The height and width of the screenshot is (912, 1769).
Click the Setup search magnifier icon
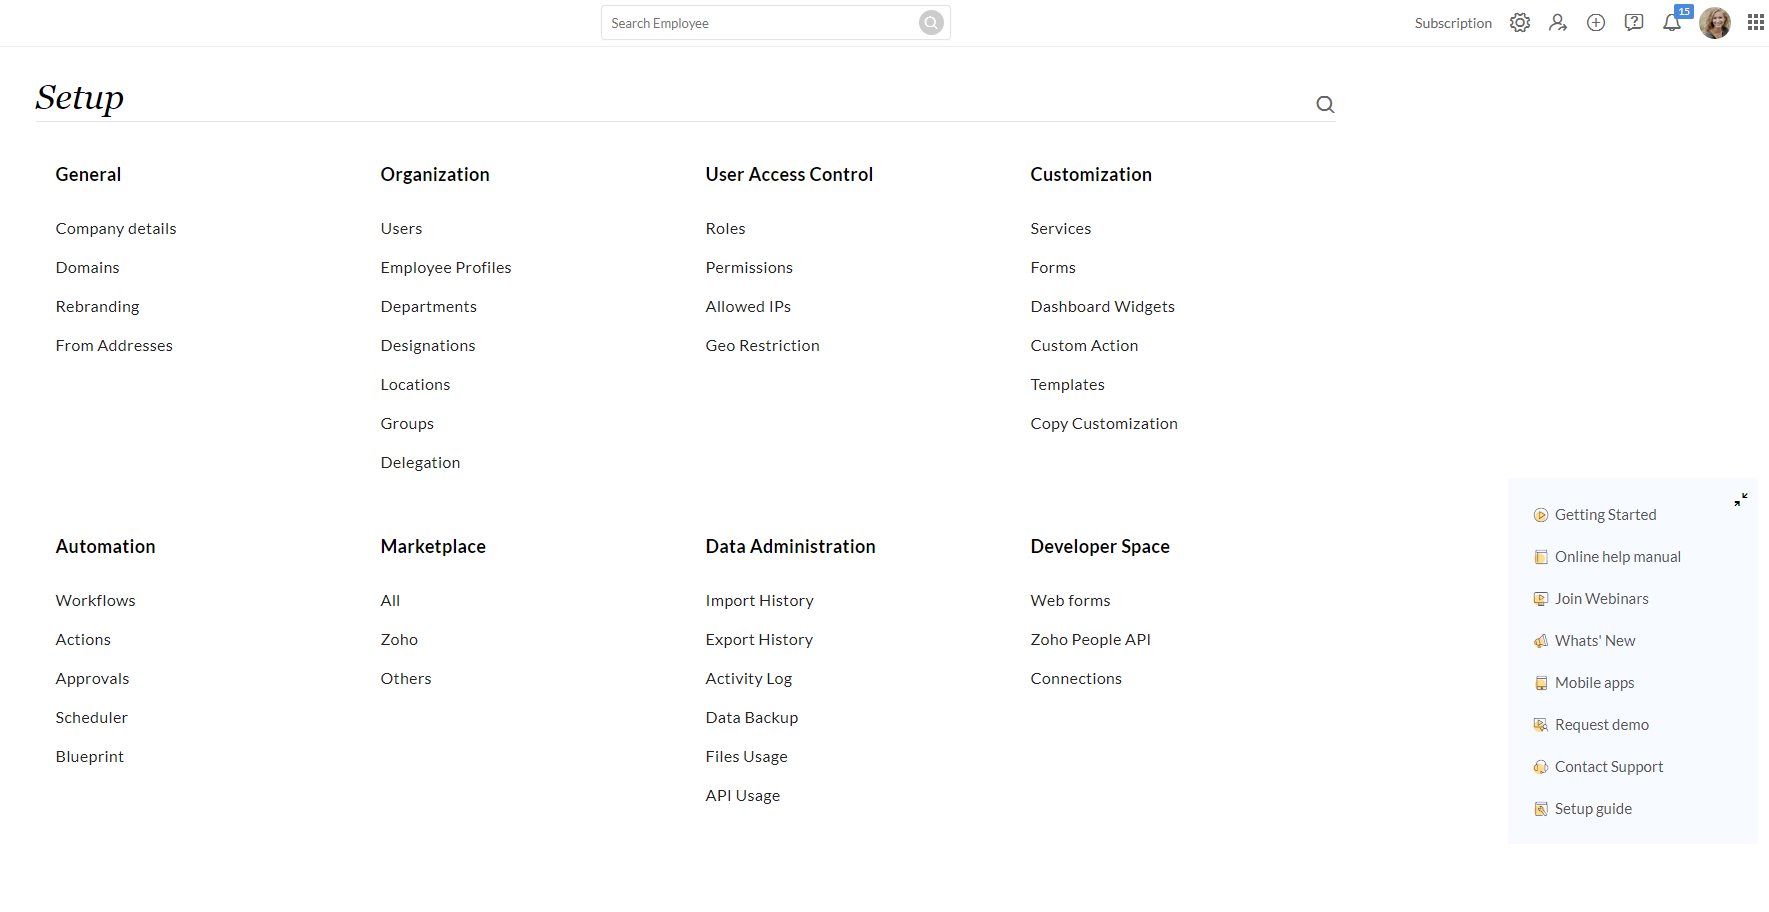[1325, 104]
